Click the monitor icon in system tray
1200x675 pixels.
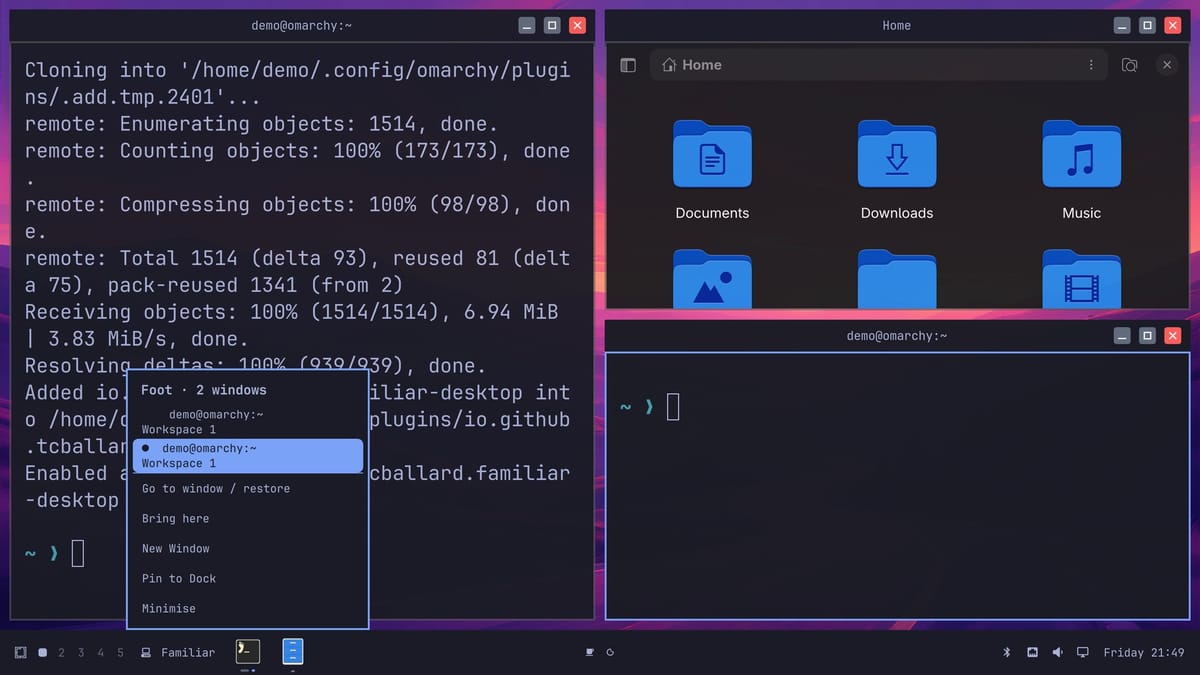1082,653
